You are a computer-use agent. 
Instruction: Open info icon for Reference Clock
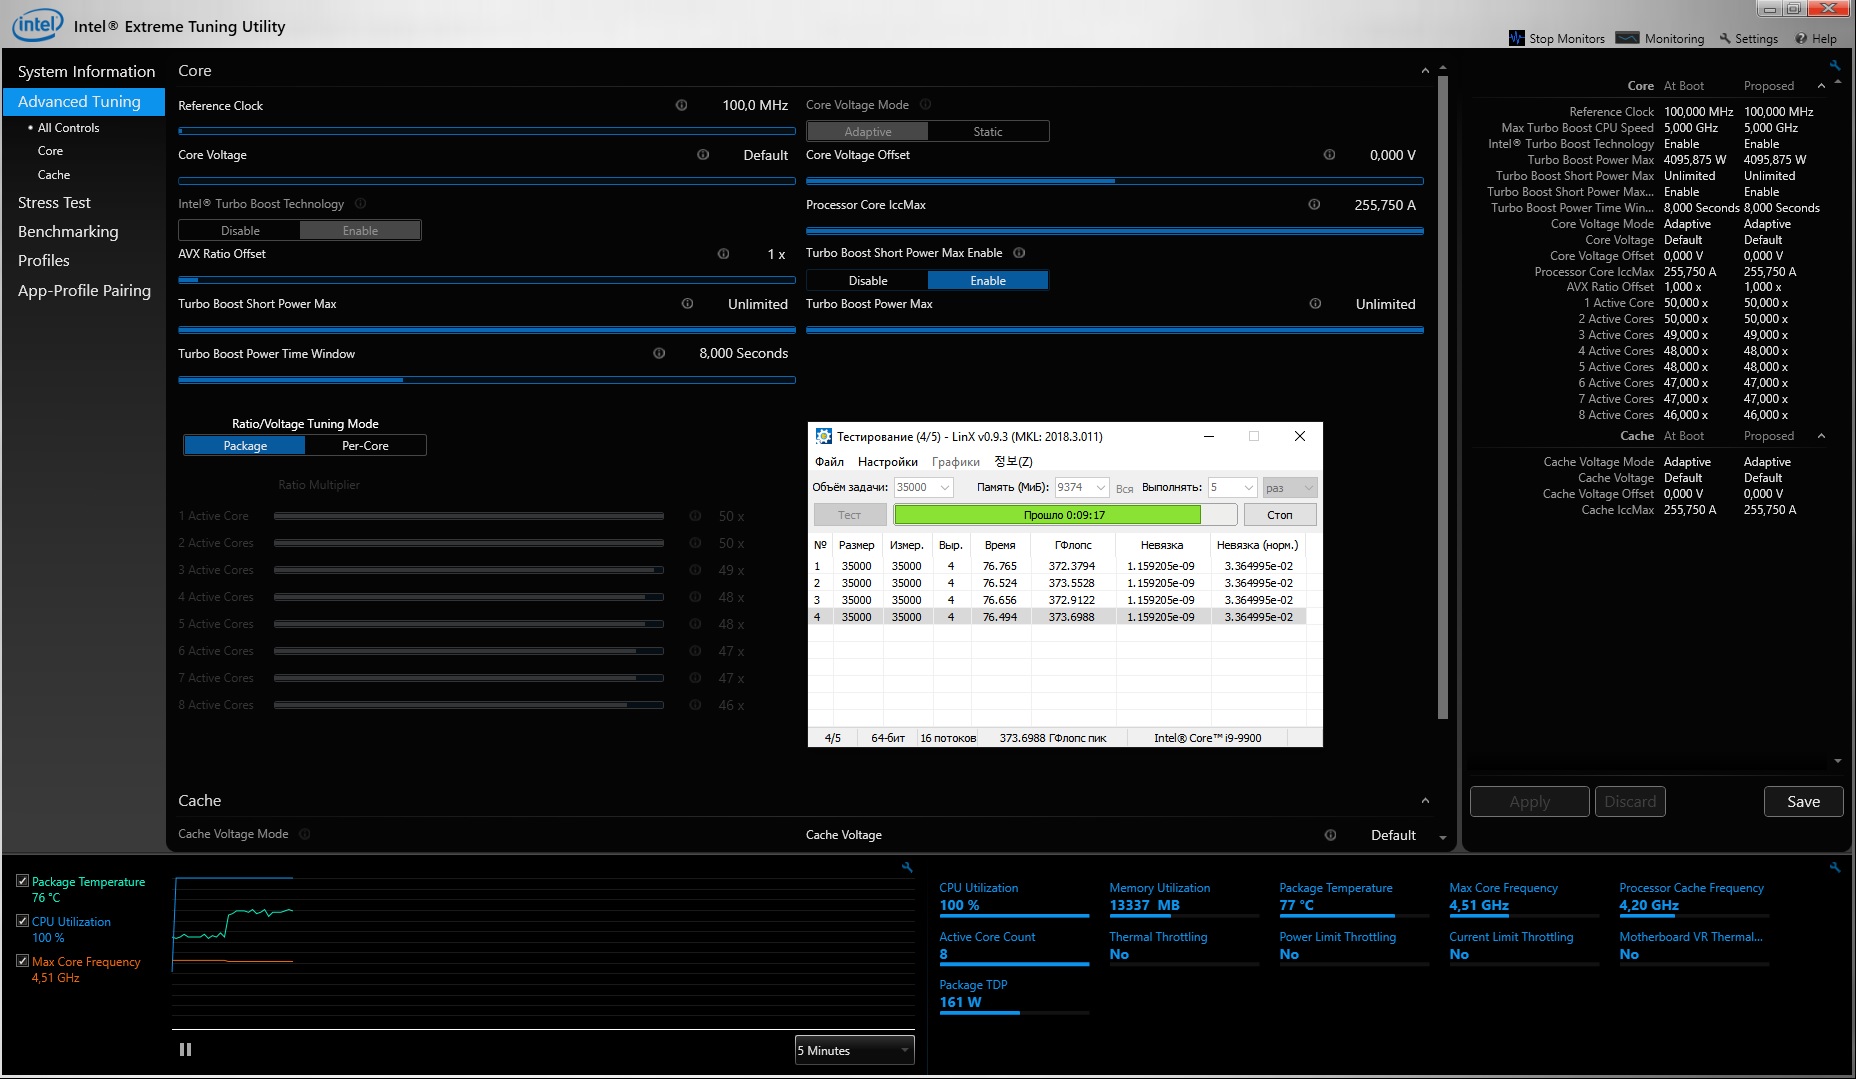click(x=681, y=105)
